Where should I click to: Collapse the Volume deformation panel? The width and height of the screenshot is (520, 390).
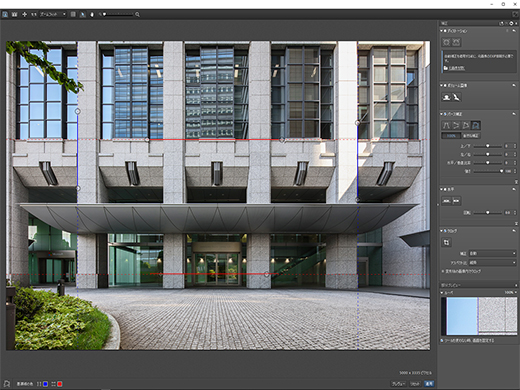point(442,85)
